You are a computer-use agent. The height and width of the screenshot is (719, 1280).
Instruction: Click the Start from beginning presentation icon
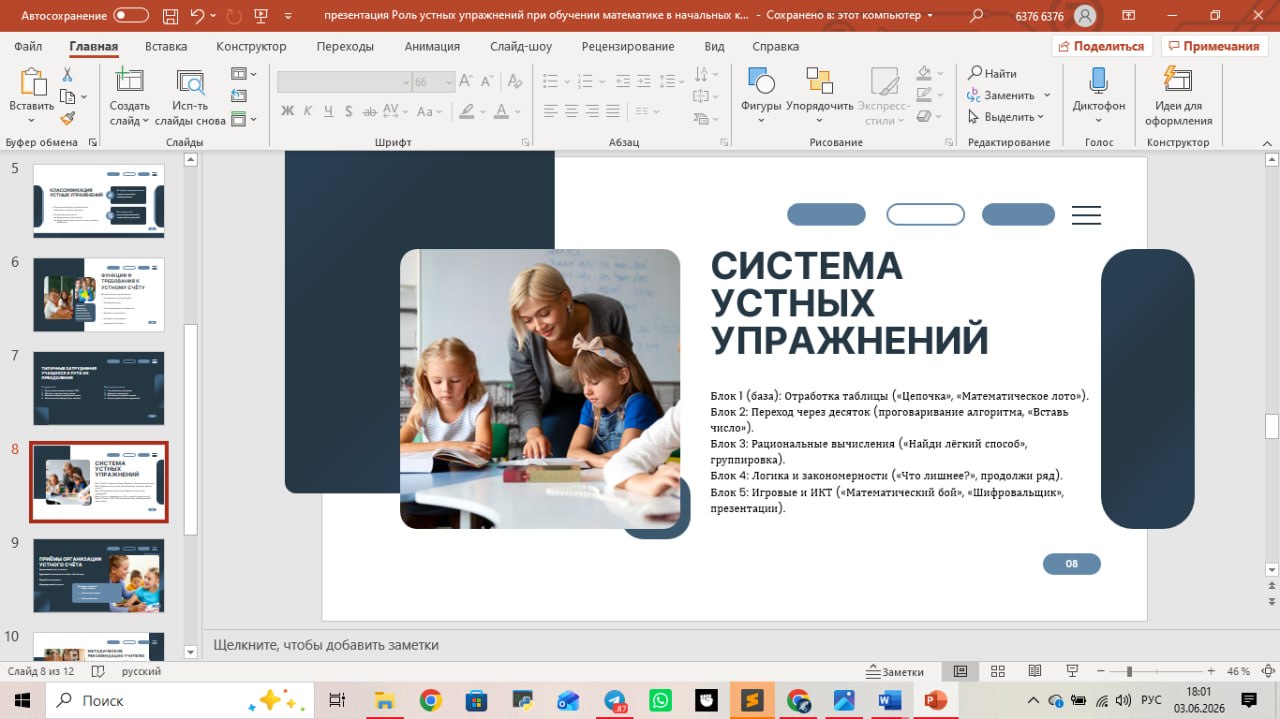tap(262, 15)
